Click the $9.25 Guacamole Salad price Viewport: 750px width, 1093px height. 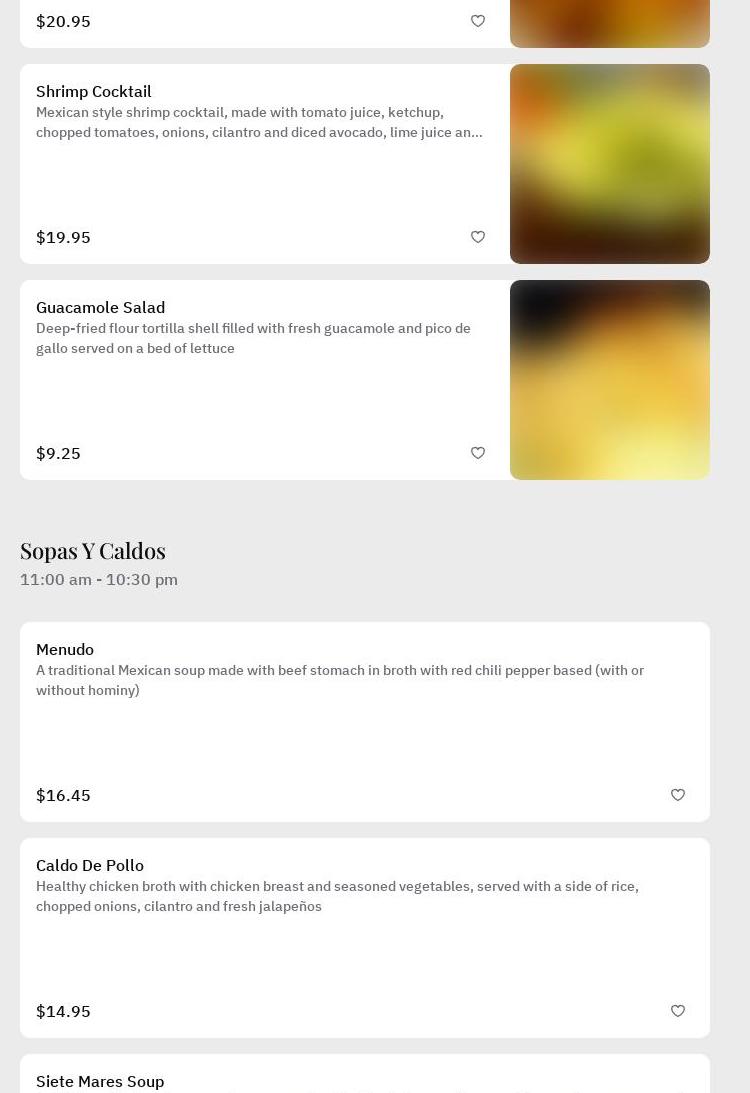click(58, 453)
